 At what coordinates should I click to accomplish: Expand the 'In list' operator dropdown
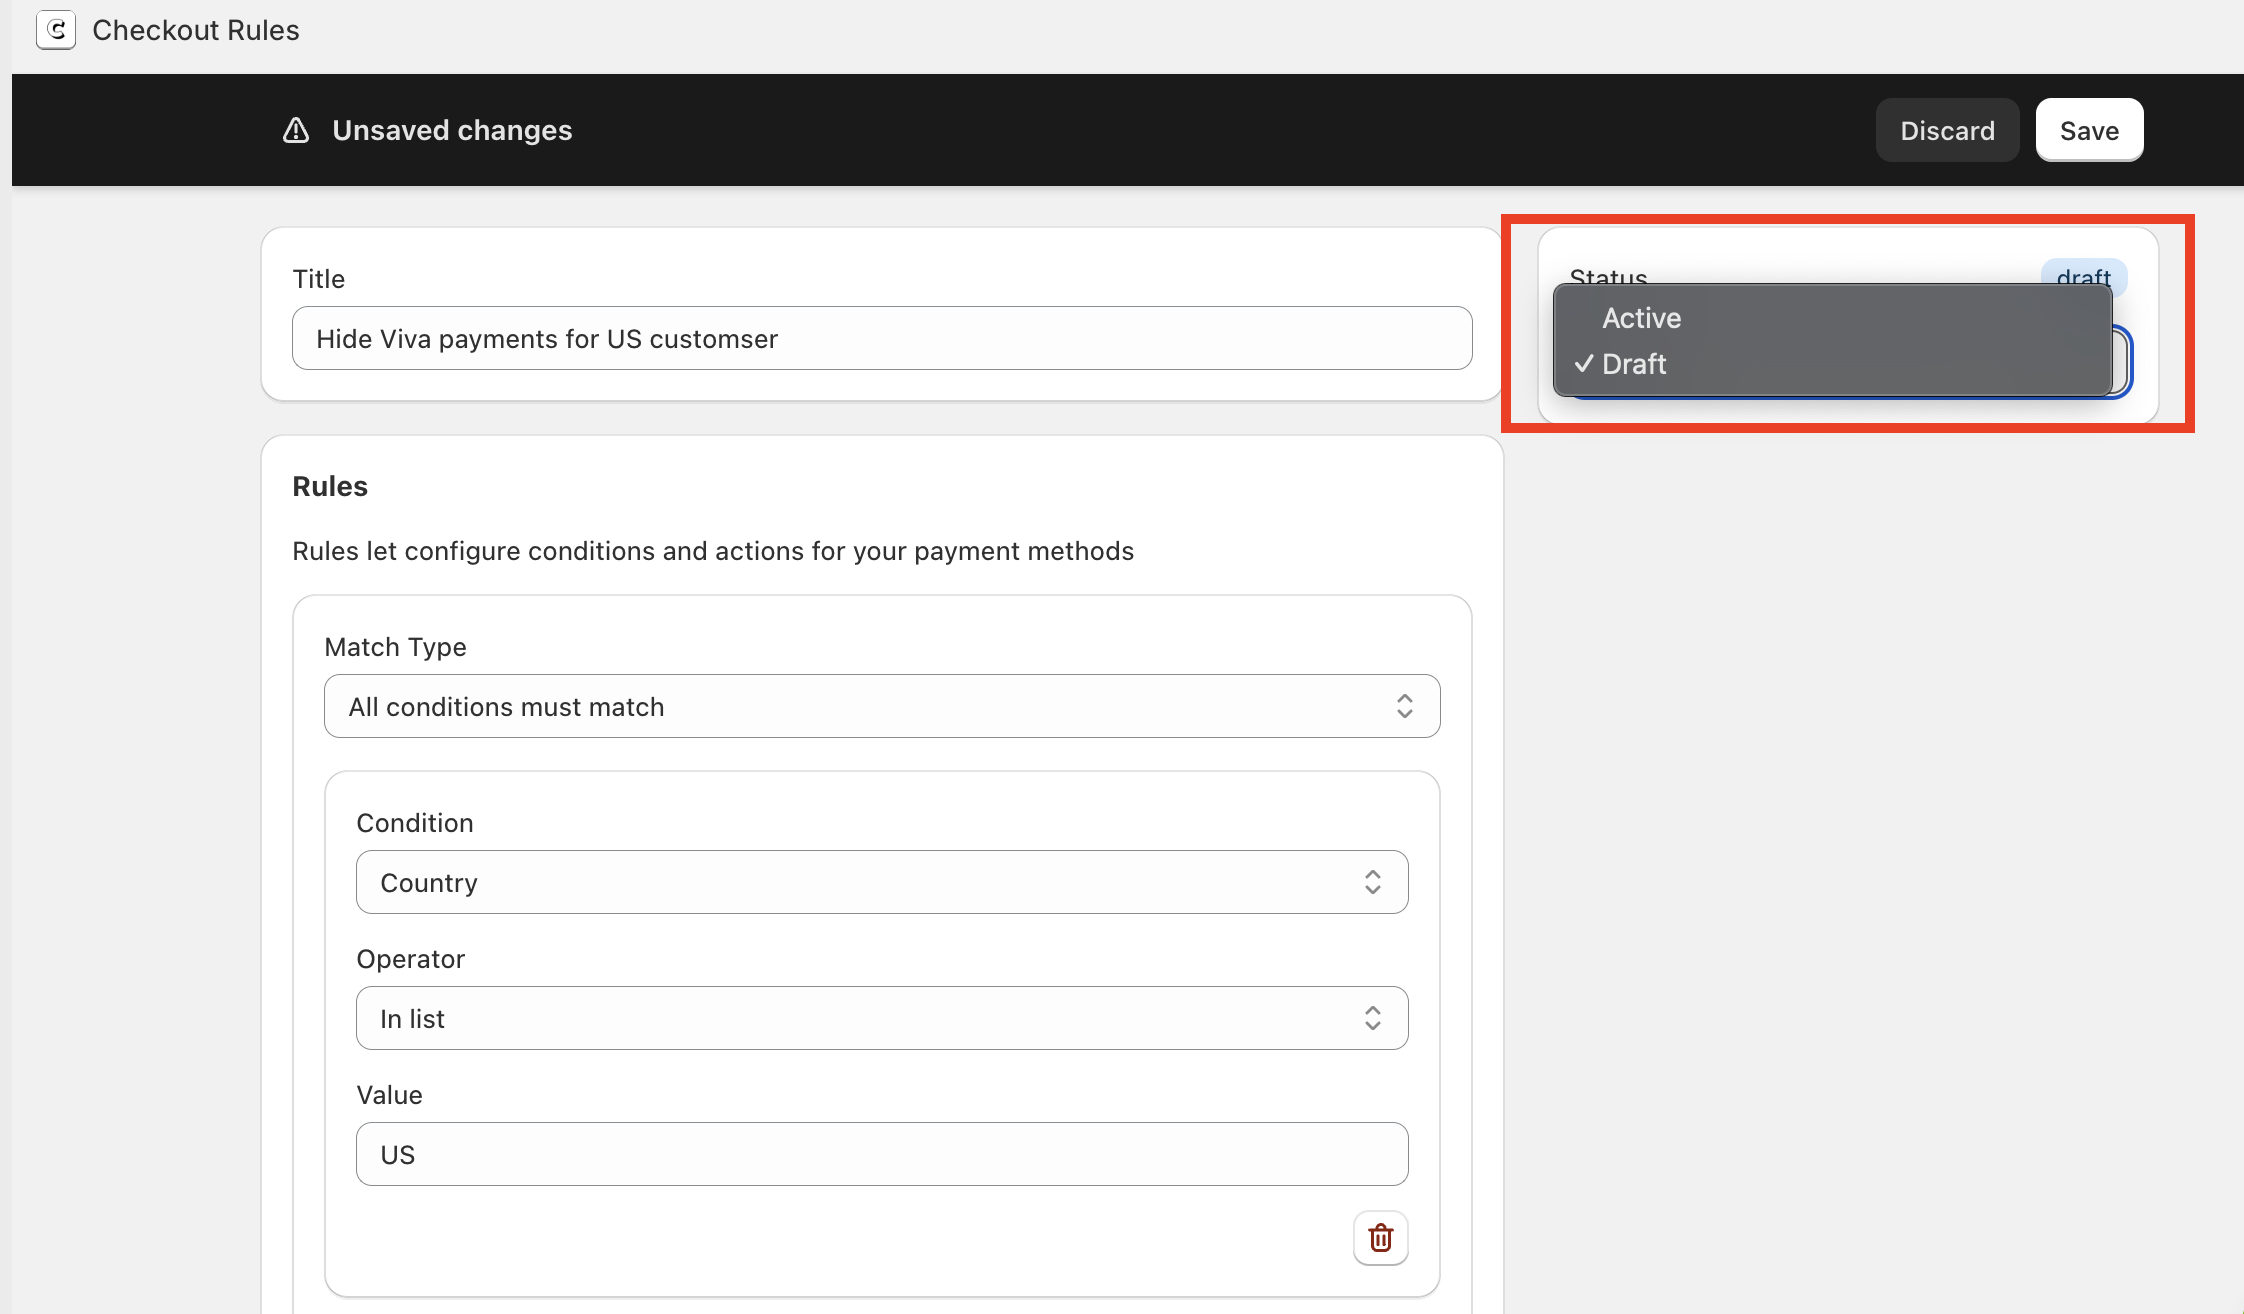coord(880,1018)
